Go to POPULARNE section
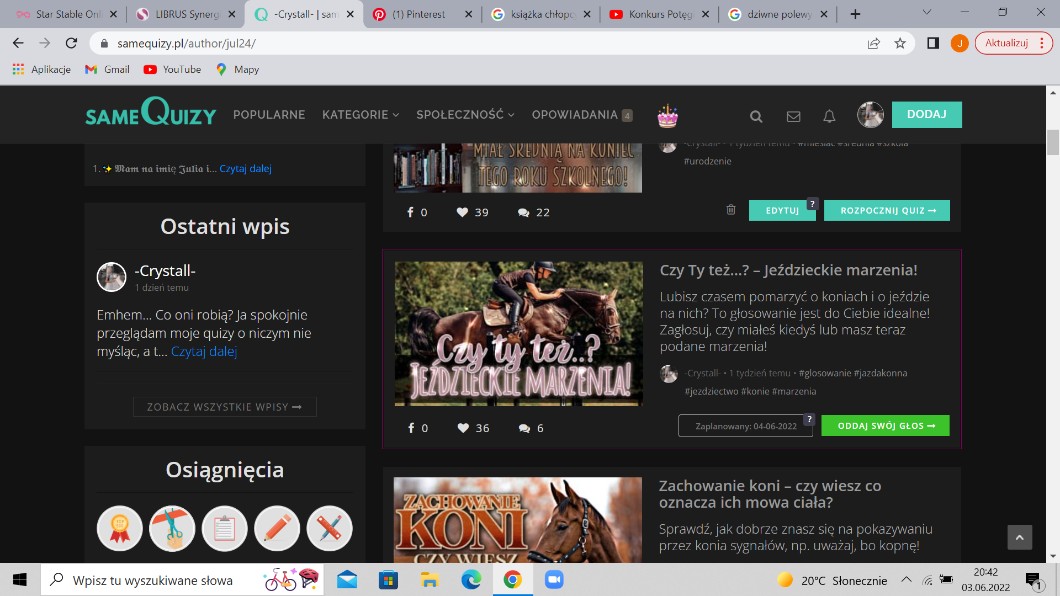This screenshot has width=1060, height=596. click(269, 115)
